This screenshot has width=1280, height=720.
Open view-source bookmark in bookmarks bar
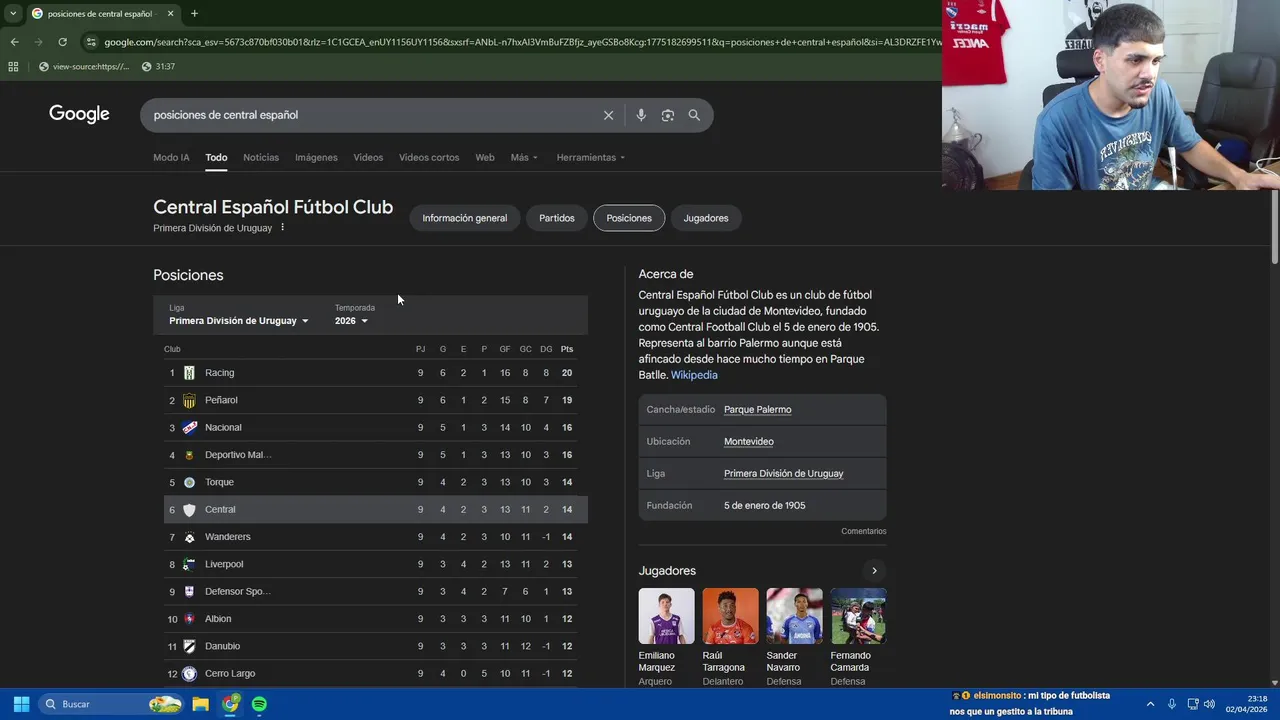(84, 67)
